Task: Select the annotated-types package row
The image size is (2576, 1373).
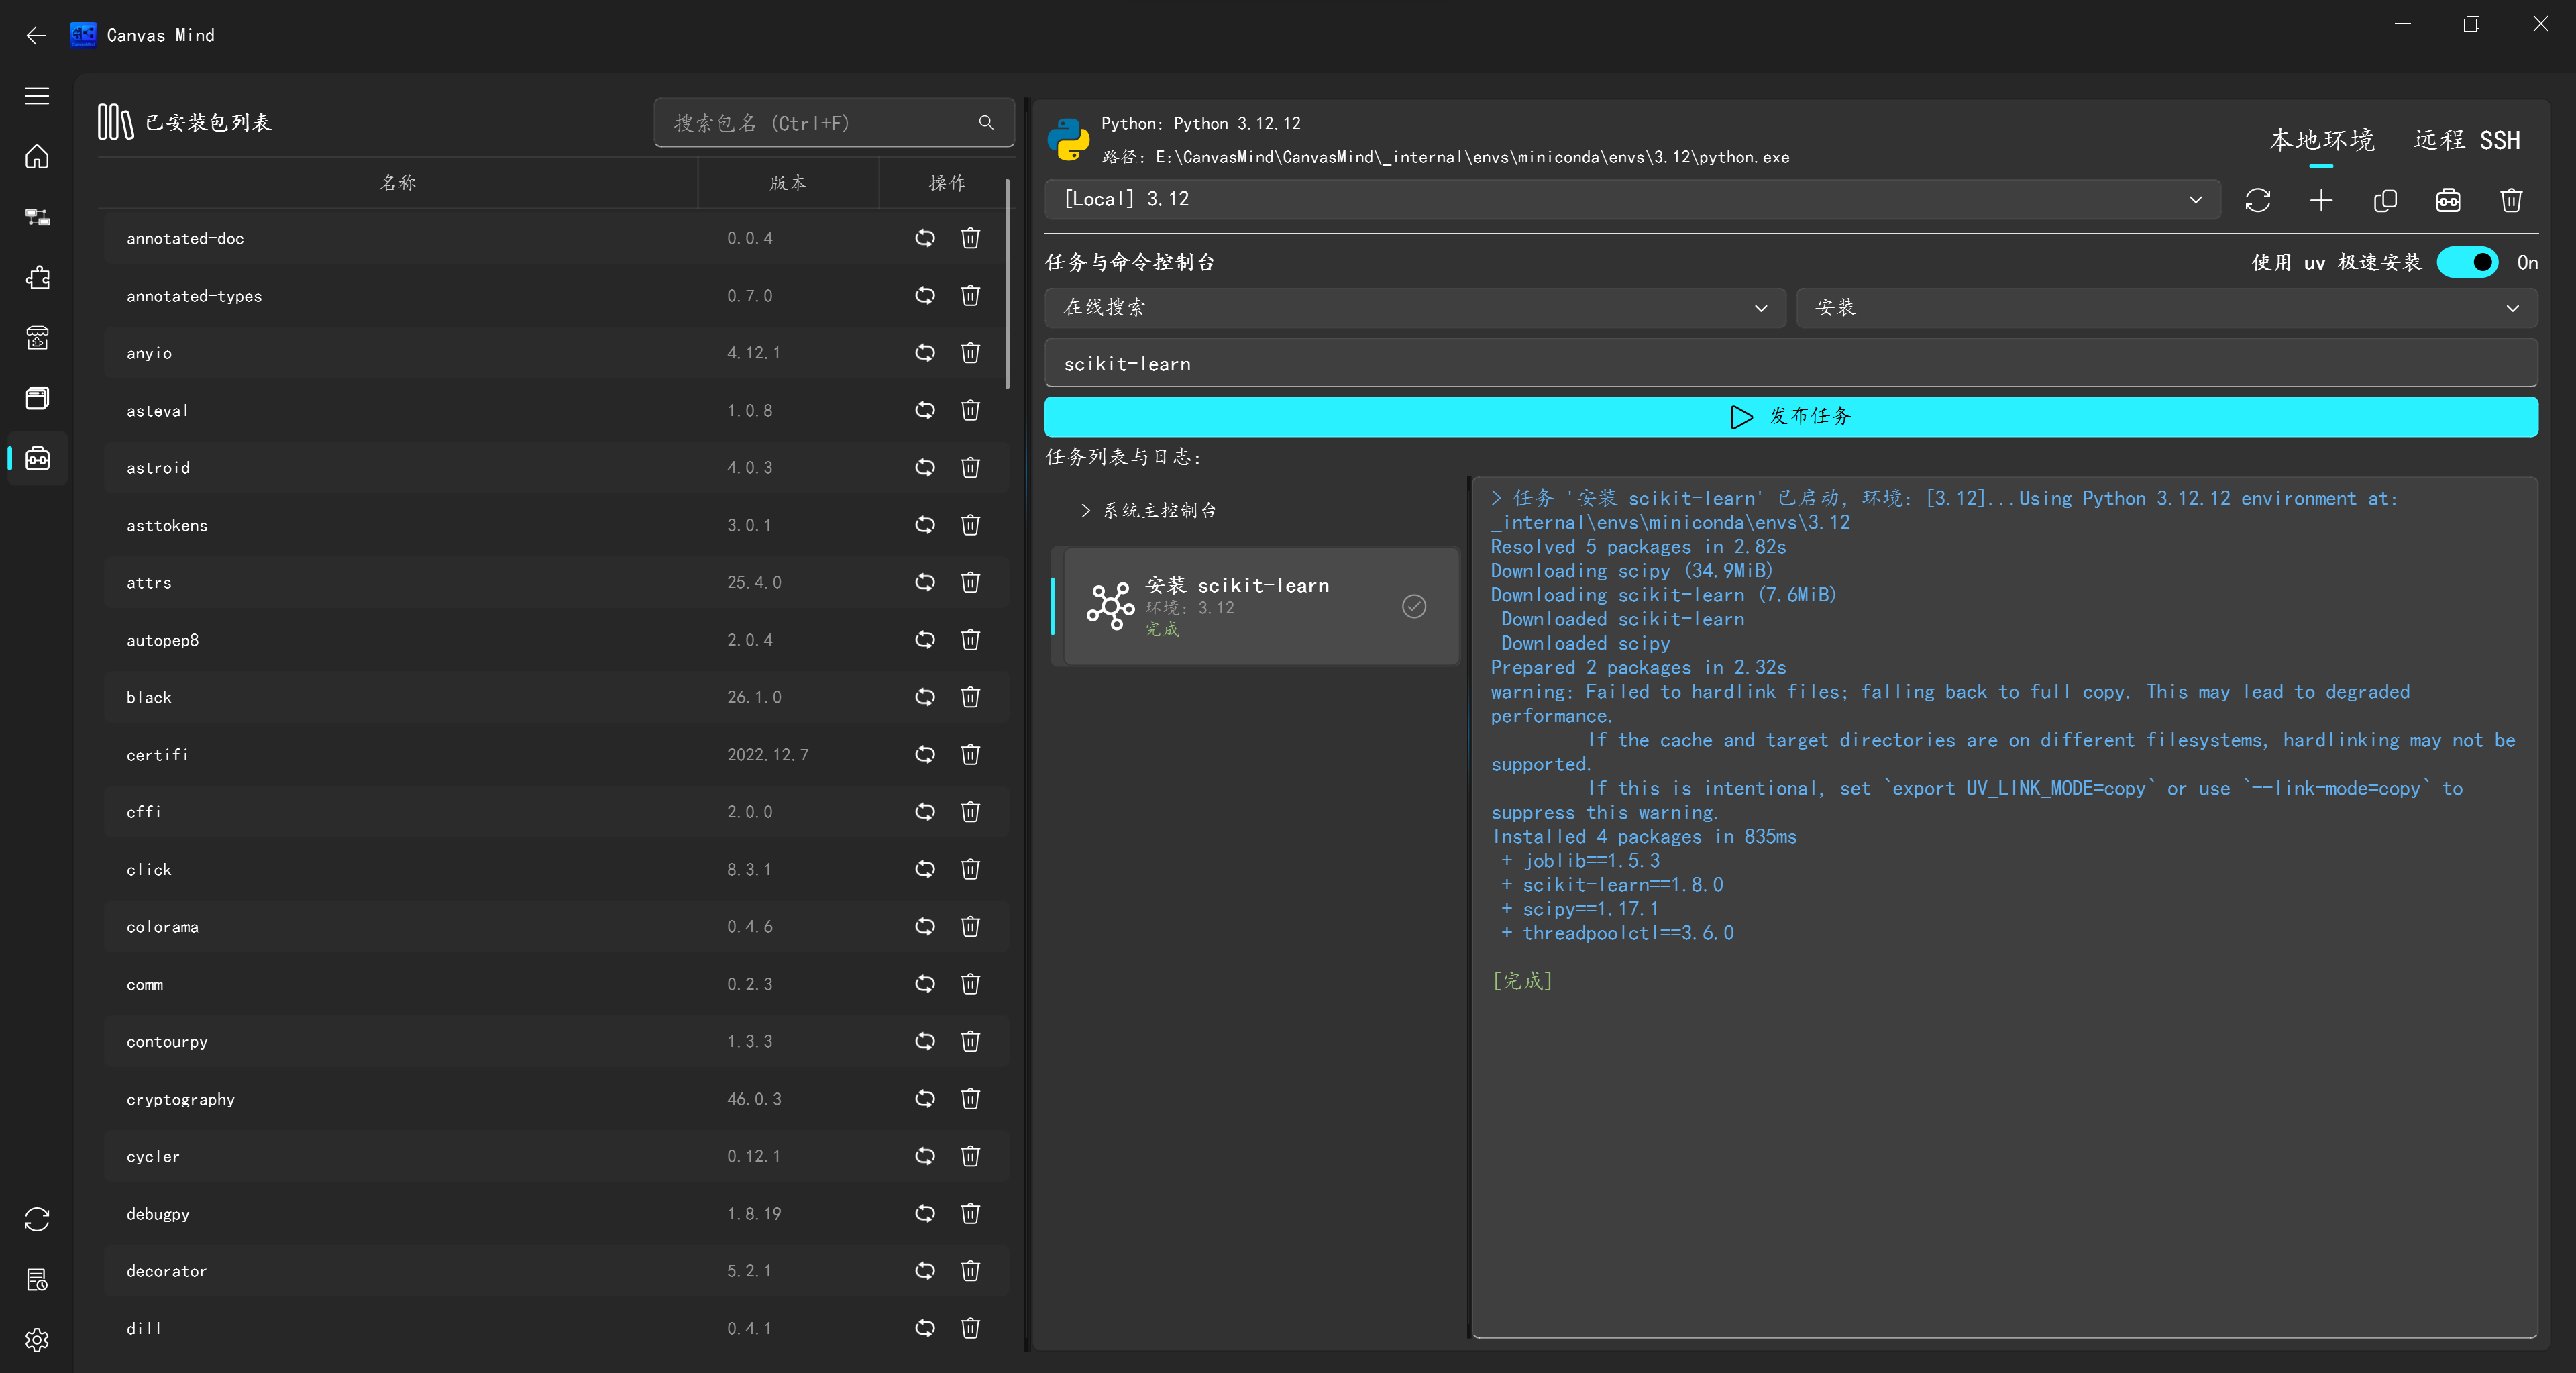Action: click(555, 296)
